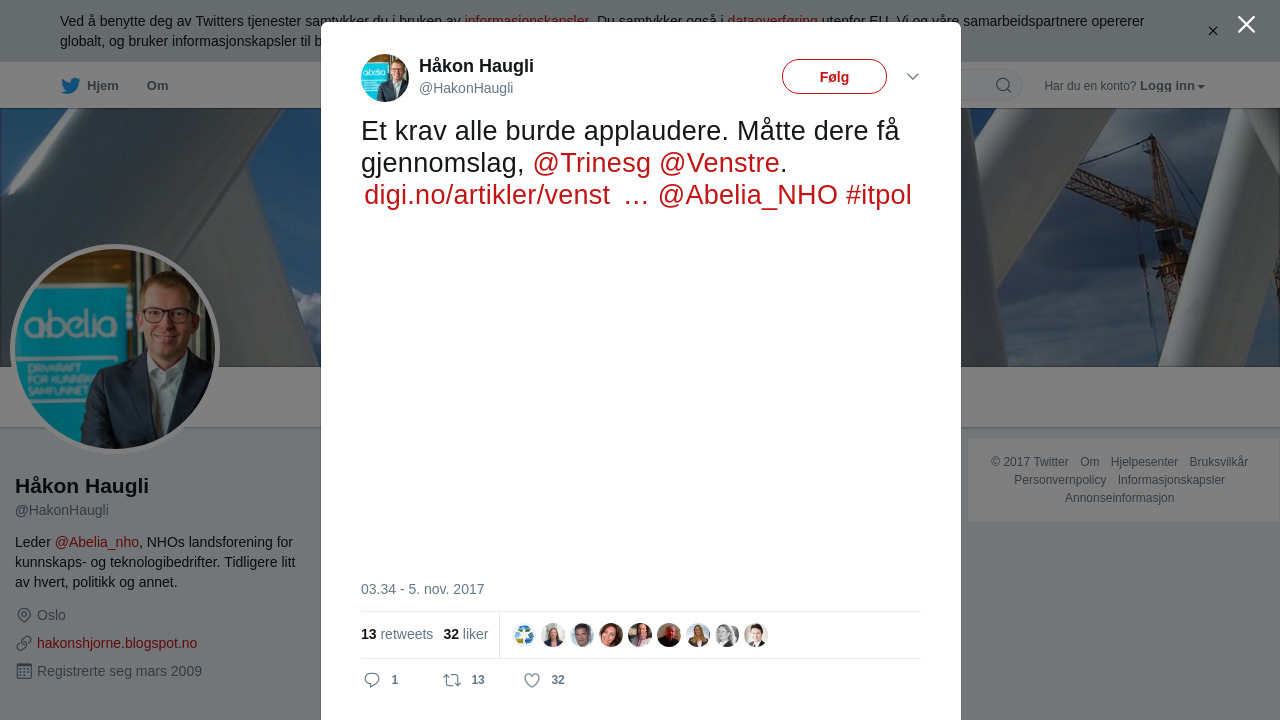Open the large profile photo on the left
Viewport: 1280px width, 720px height.
pyautogui.click(x=115, y=349)
